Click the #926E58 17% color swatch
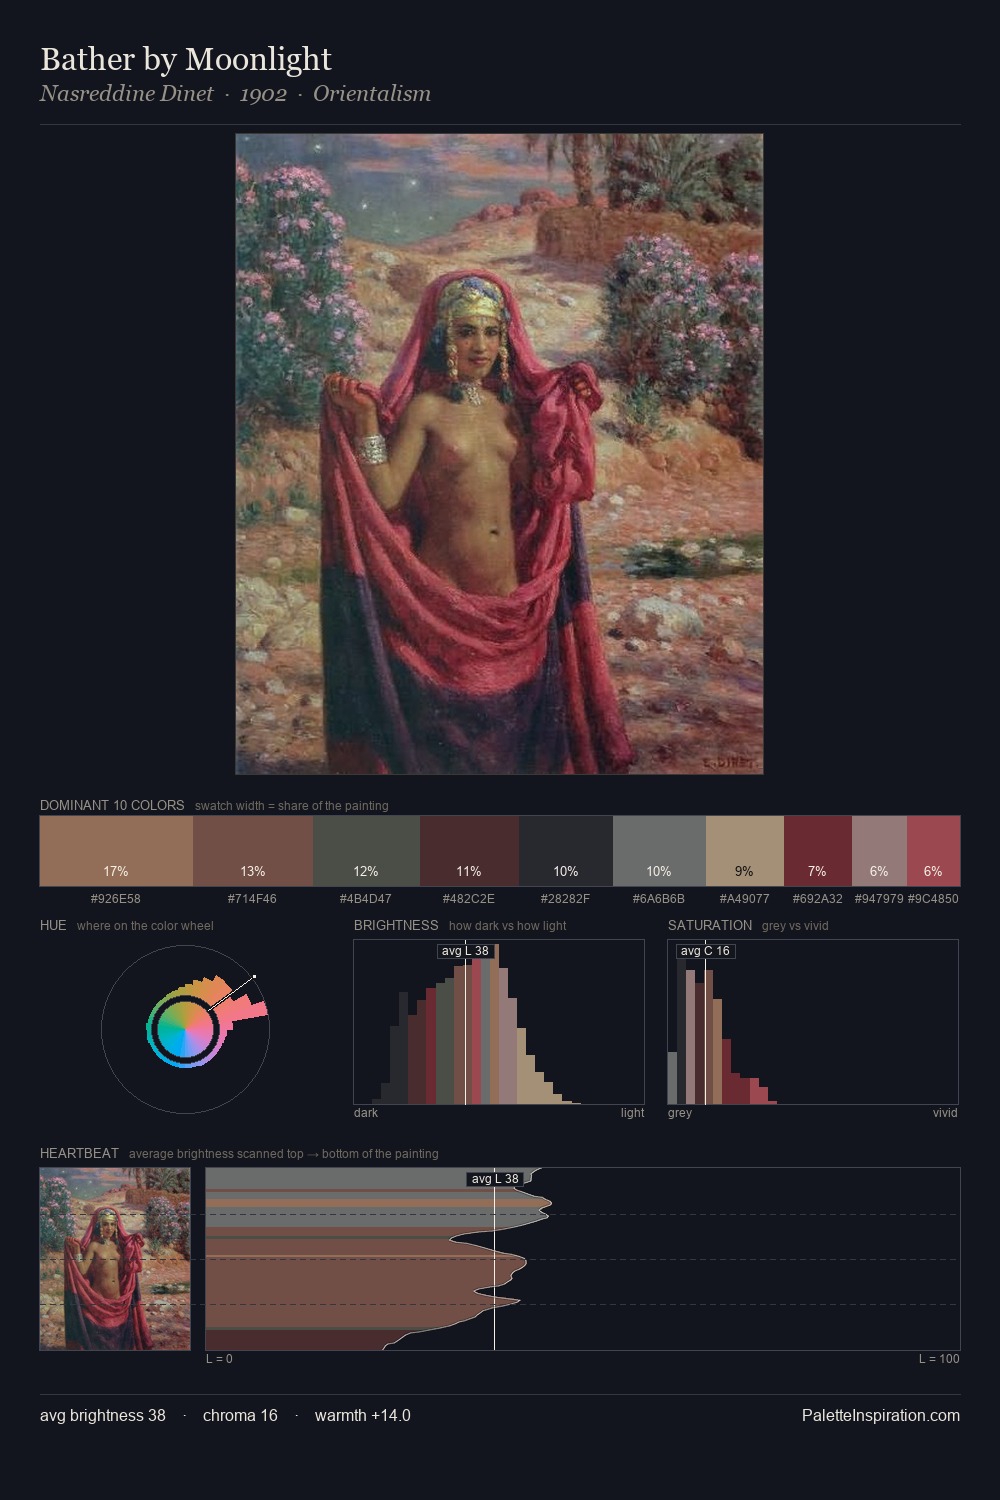Screen dimensions: 1000x1500 pos(116,851)
